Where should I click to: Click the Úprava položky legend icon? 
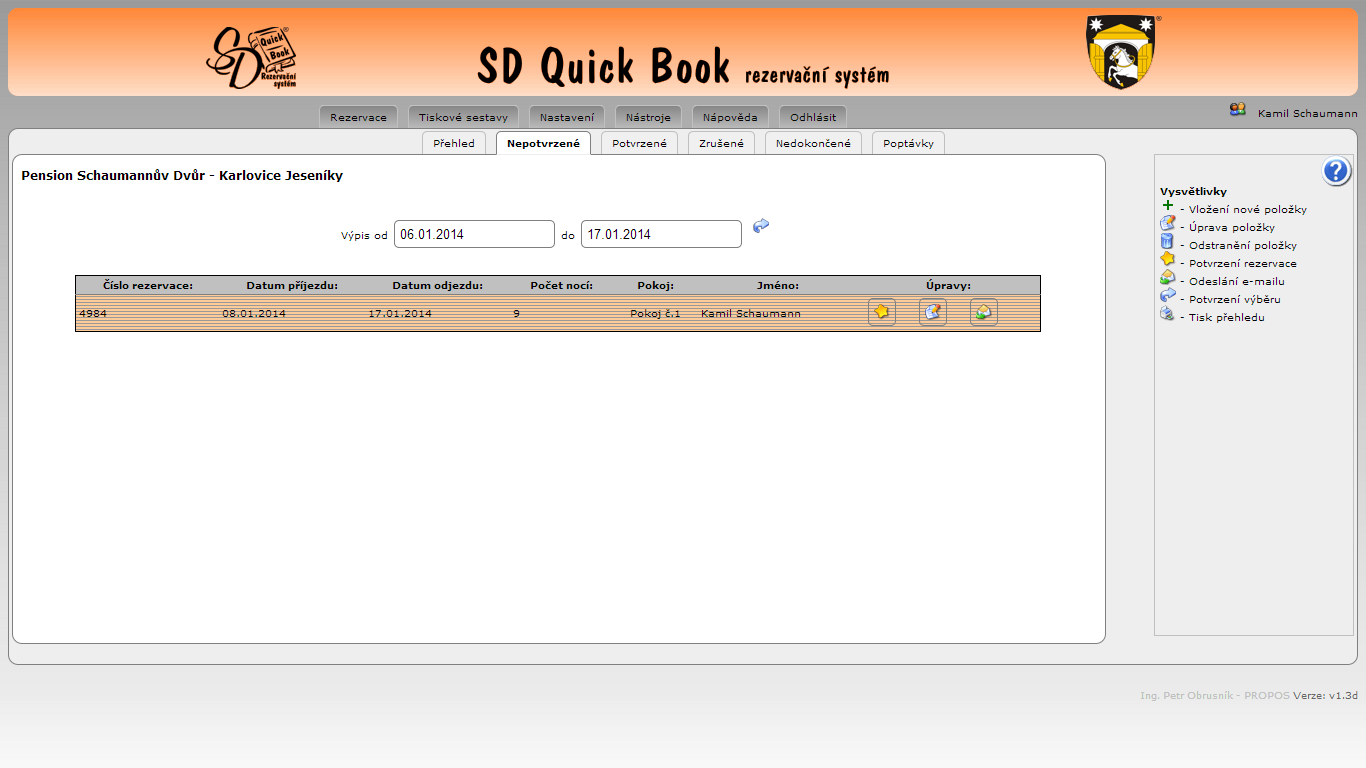click(1167, 223)
